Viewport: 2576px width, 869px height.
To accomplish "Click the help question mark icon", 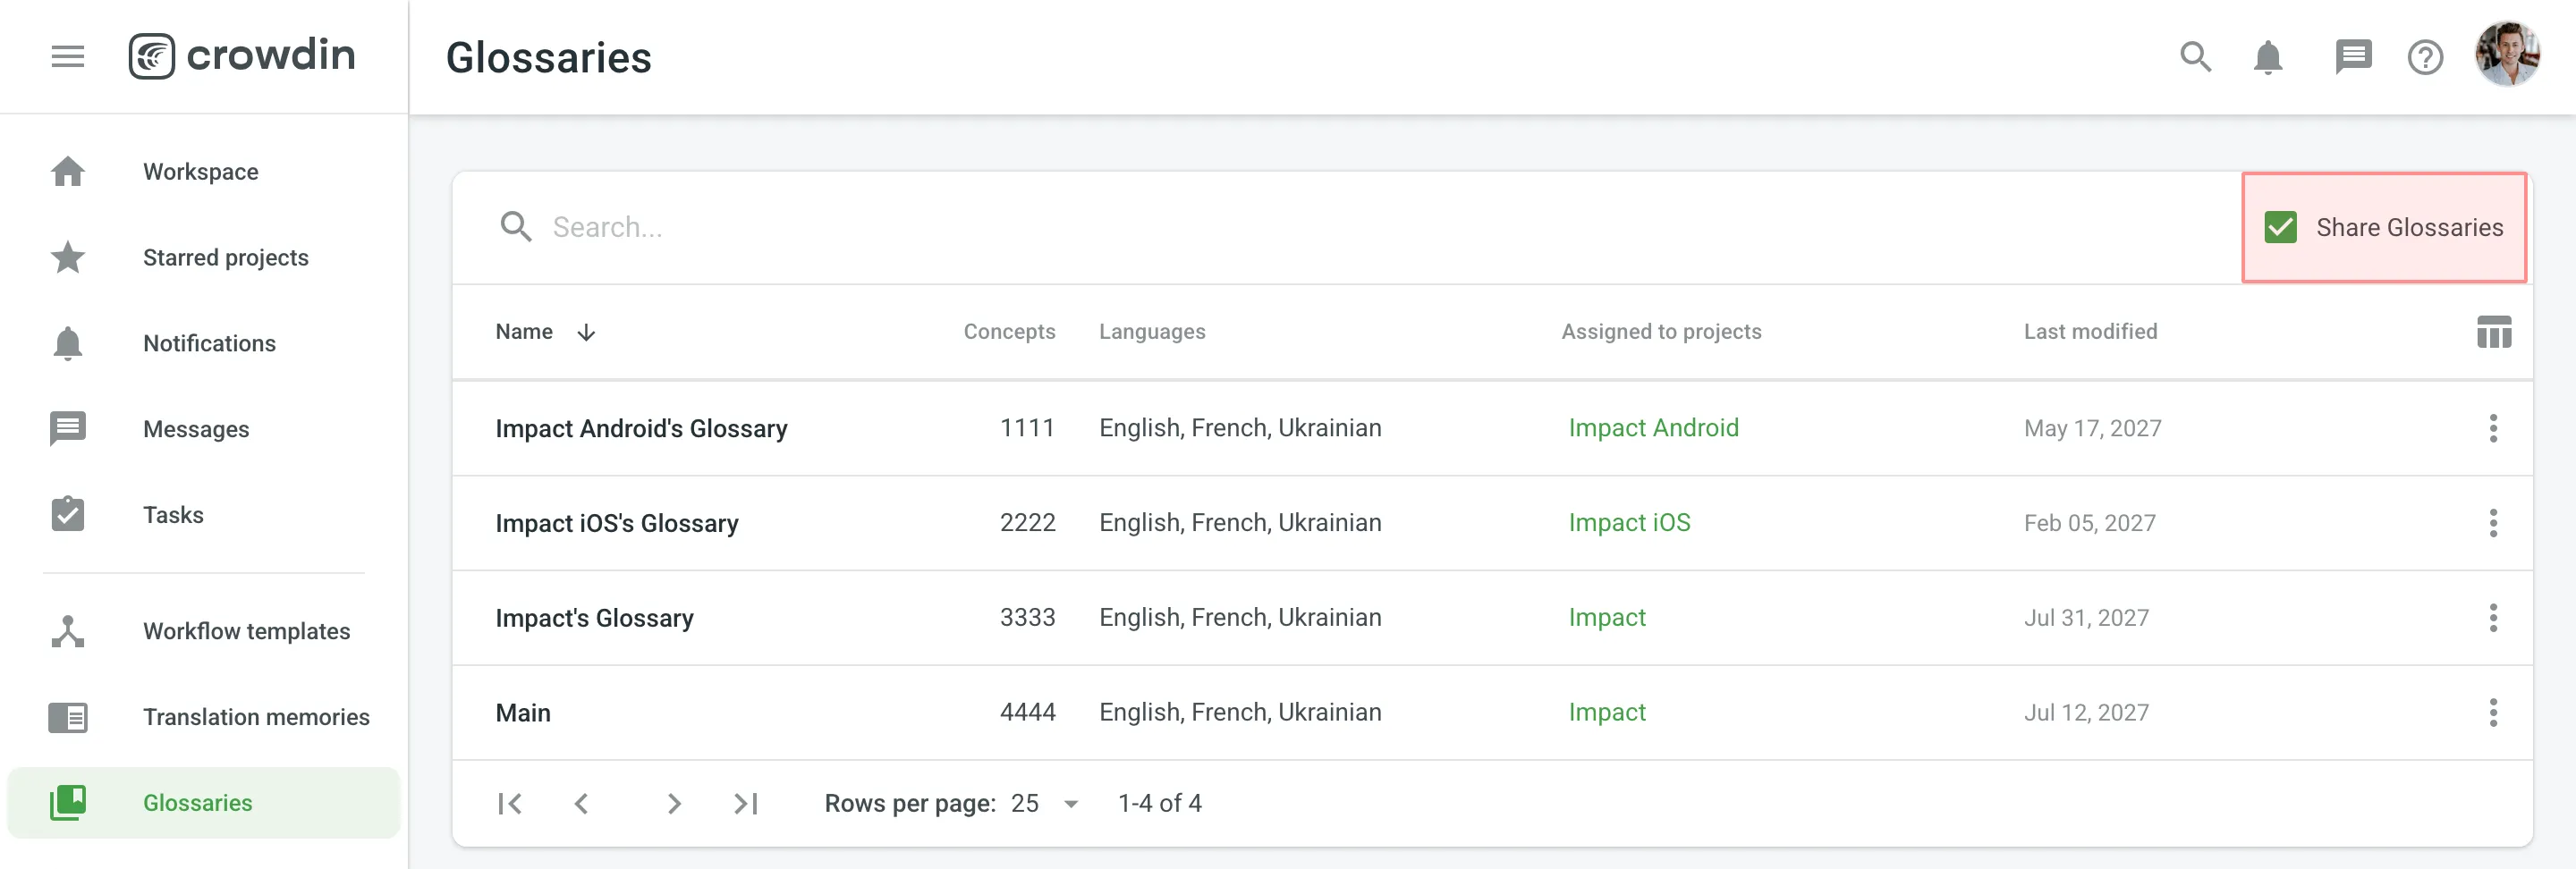I will point(2424,57).
